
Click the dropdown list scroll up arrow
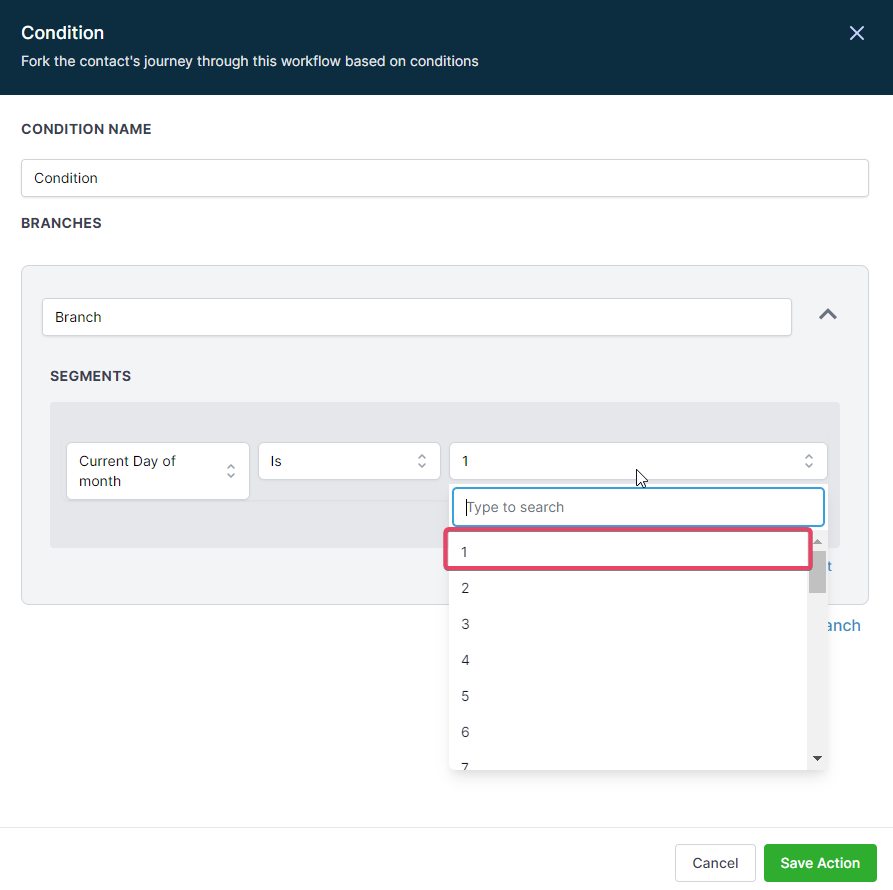(817, 541)
